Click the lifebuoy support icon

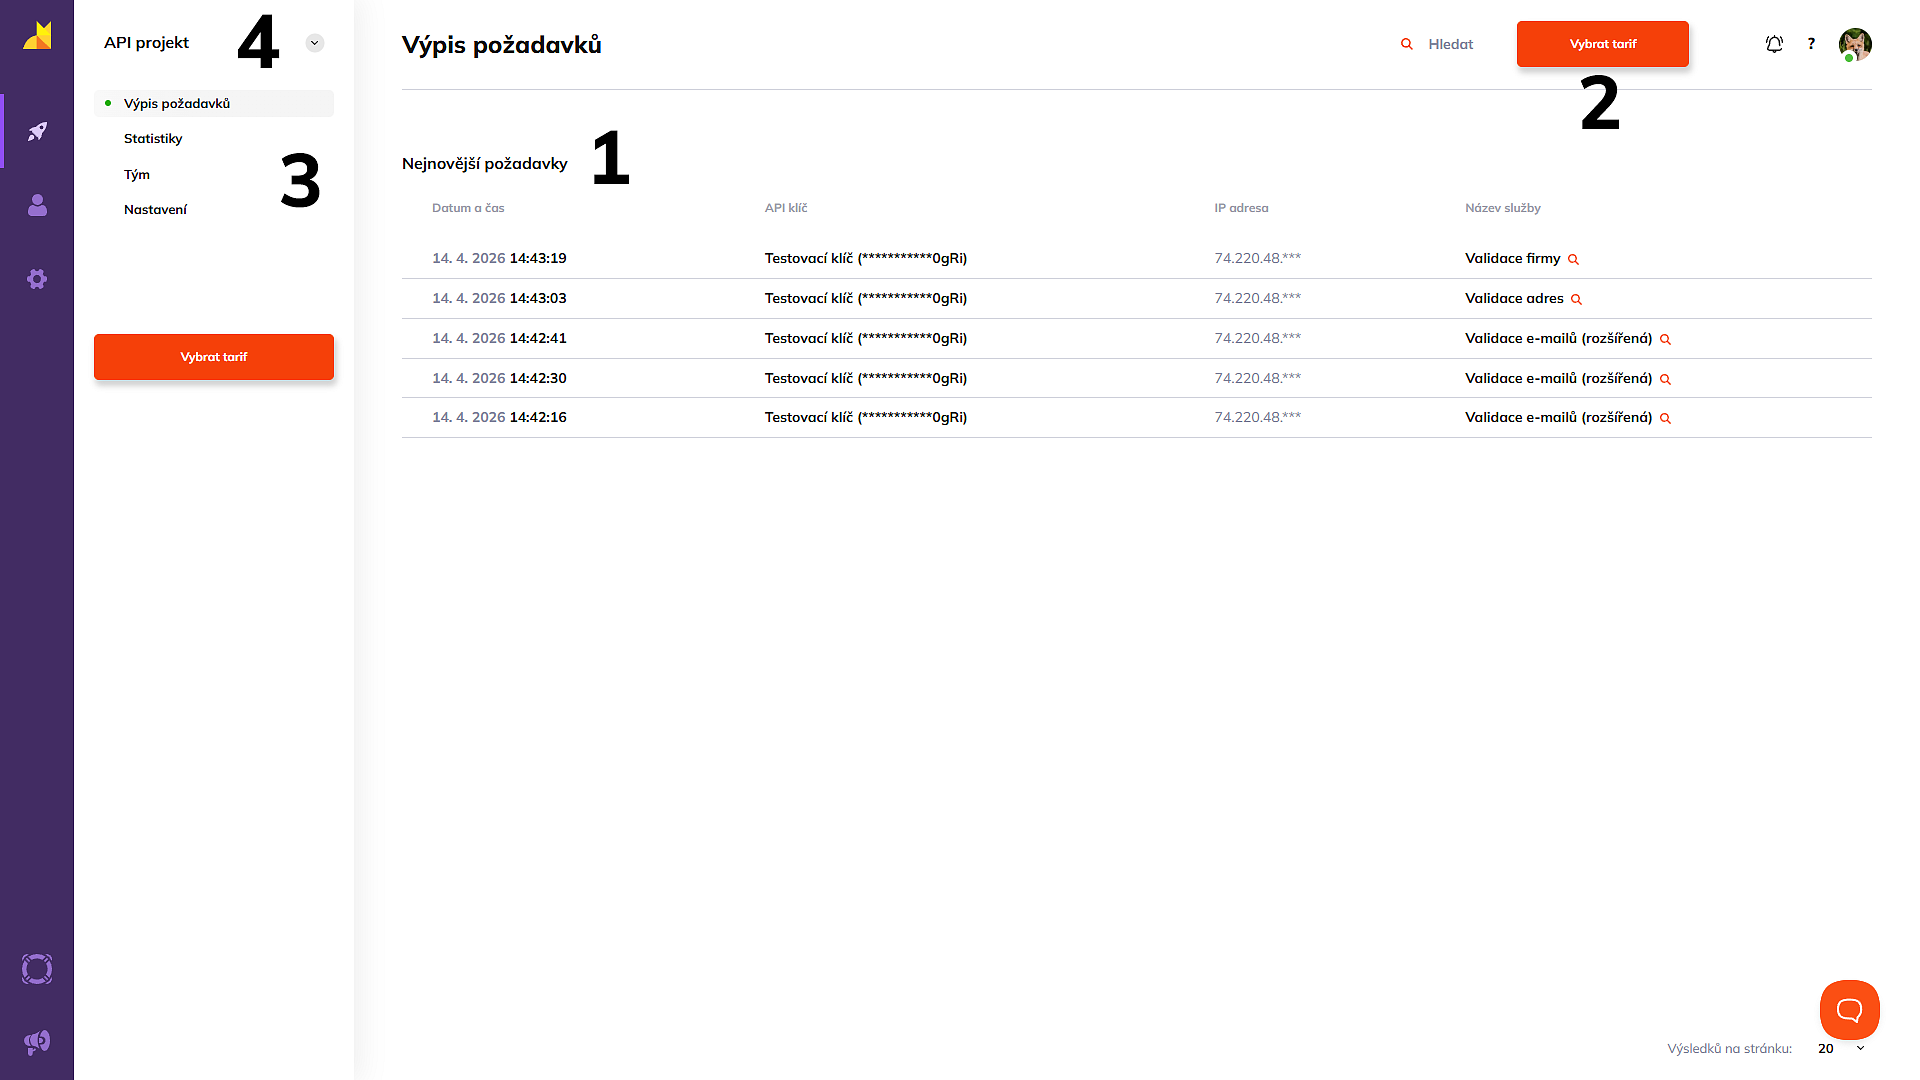[37, 969]
